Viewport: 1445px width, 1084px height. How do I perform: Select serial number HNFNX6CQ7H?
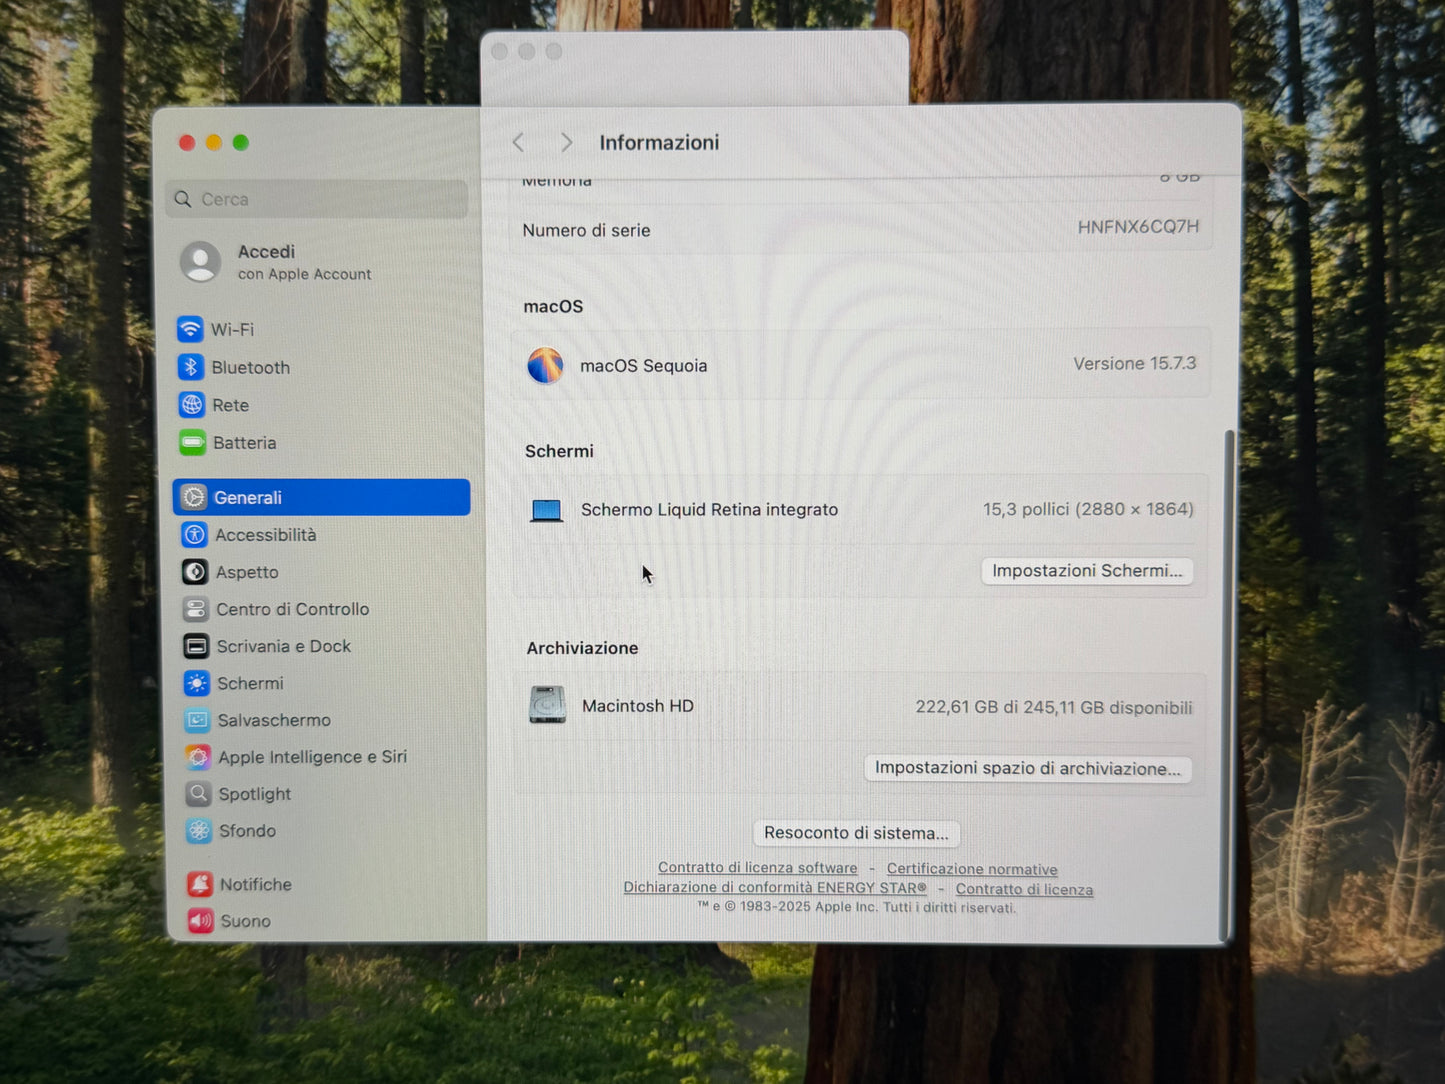click(x=1138, y=227)
